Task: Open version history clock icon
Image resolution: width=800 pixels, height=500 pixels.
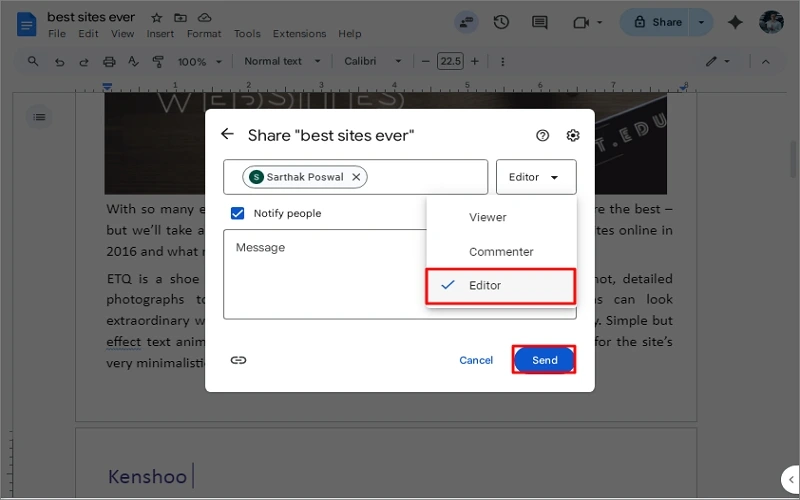Action: pos(501,22)
